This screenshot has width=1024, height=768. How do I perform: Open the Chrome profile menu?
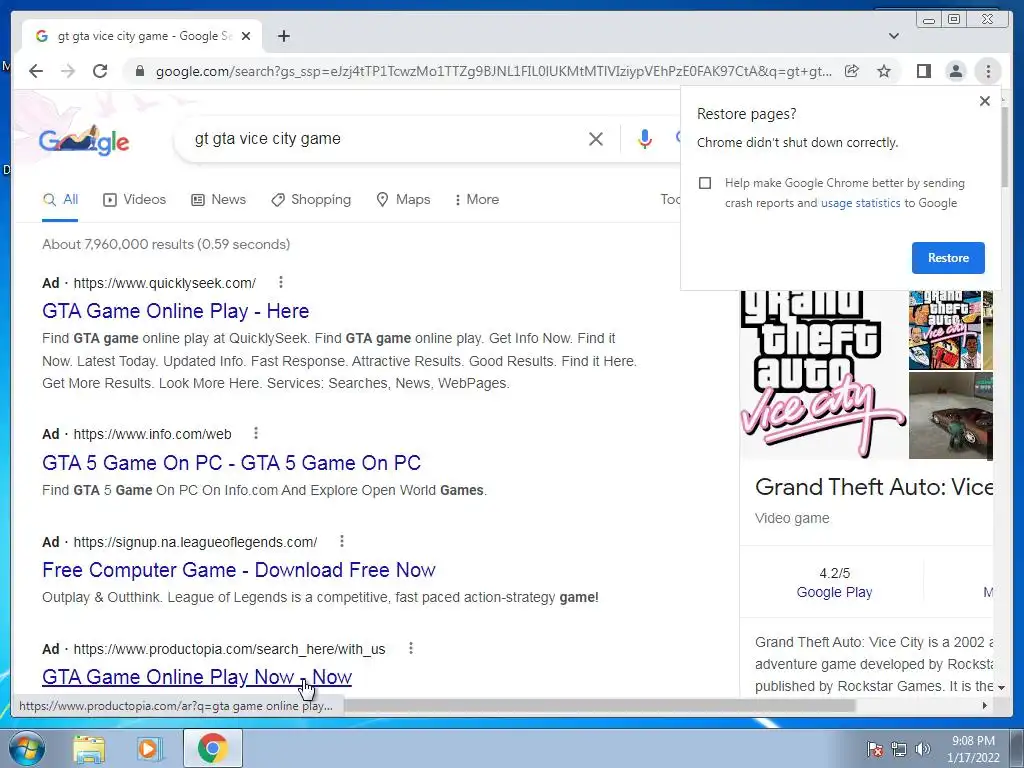click(955, 71)
